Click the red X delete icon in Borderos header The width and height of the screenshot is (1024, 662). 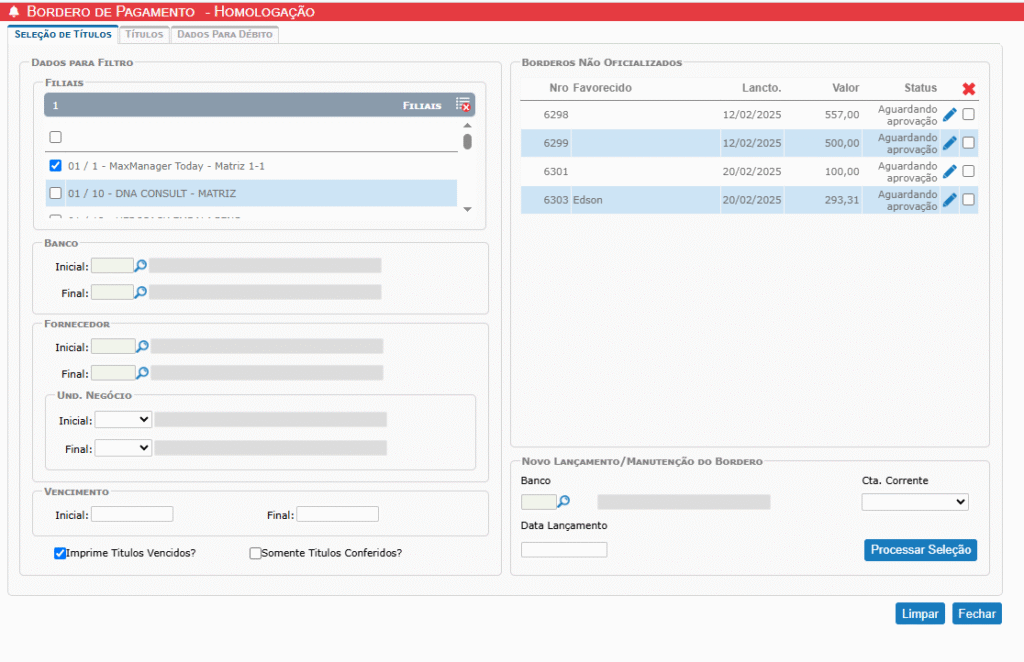tap(968, 89)
